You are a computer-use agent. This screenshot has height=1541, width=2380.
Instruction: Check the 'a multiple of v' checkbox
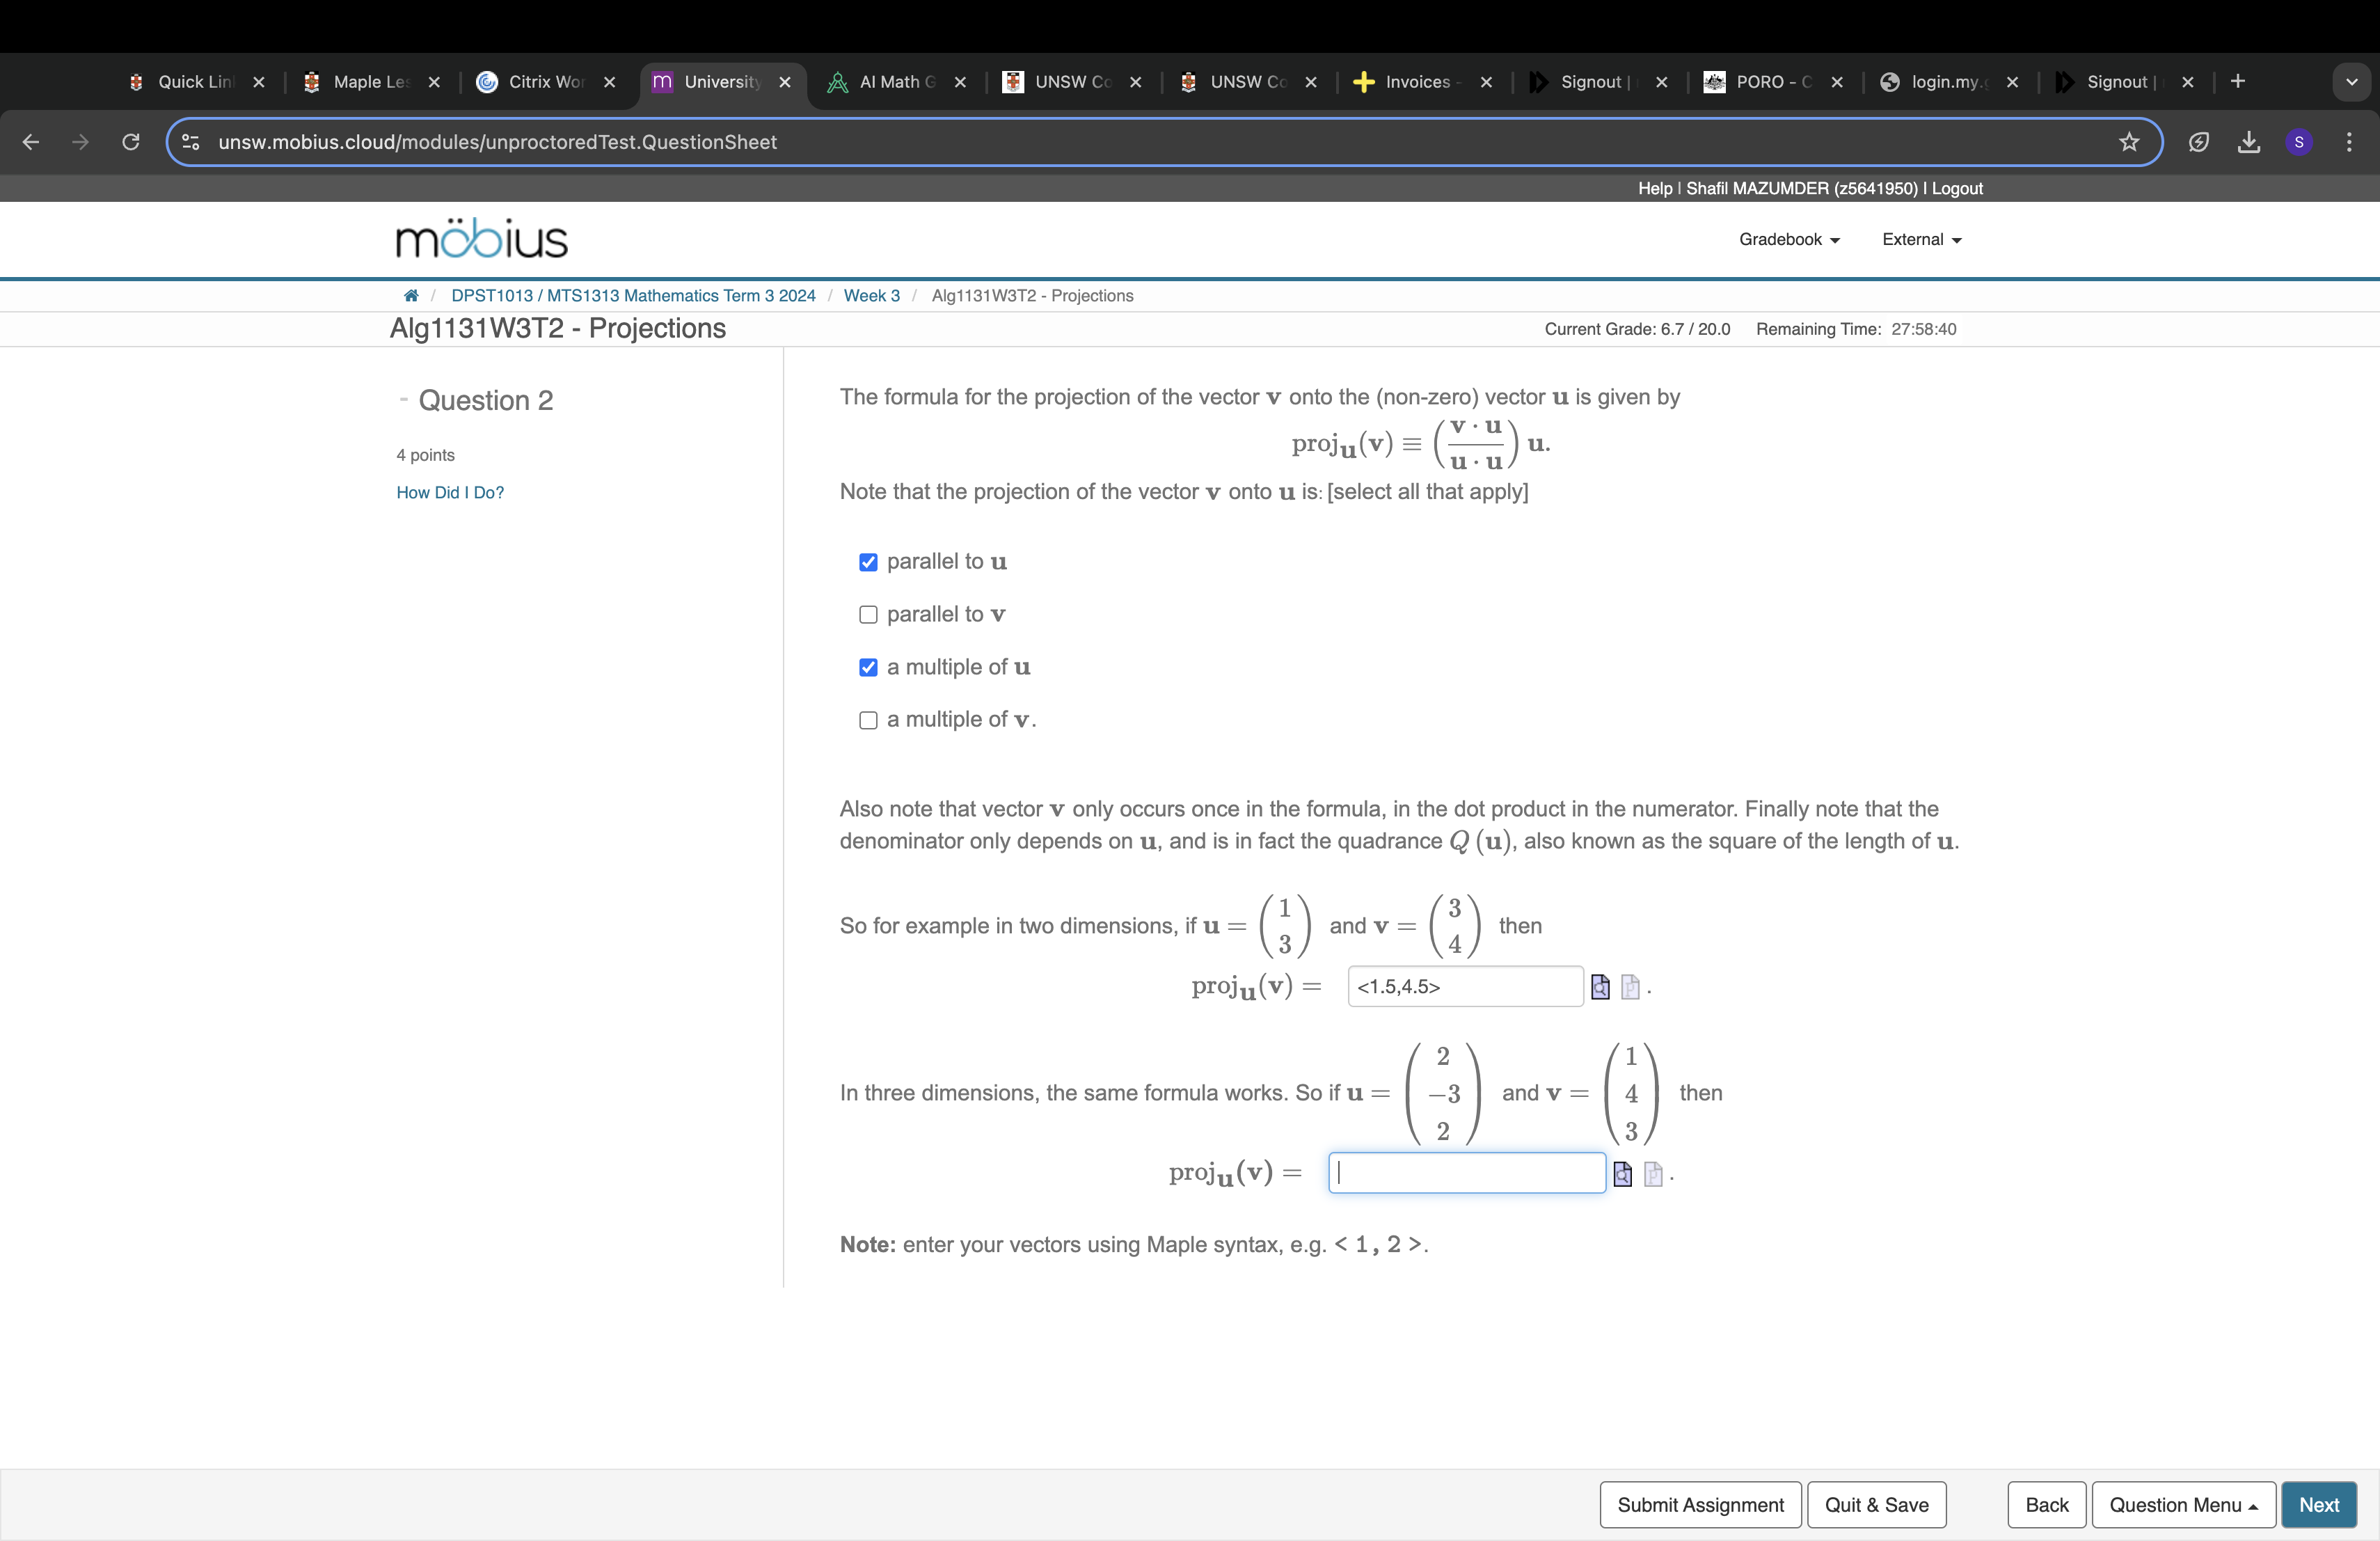868,720
